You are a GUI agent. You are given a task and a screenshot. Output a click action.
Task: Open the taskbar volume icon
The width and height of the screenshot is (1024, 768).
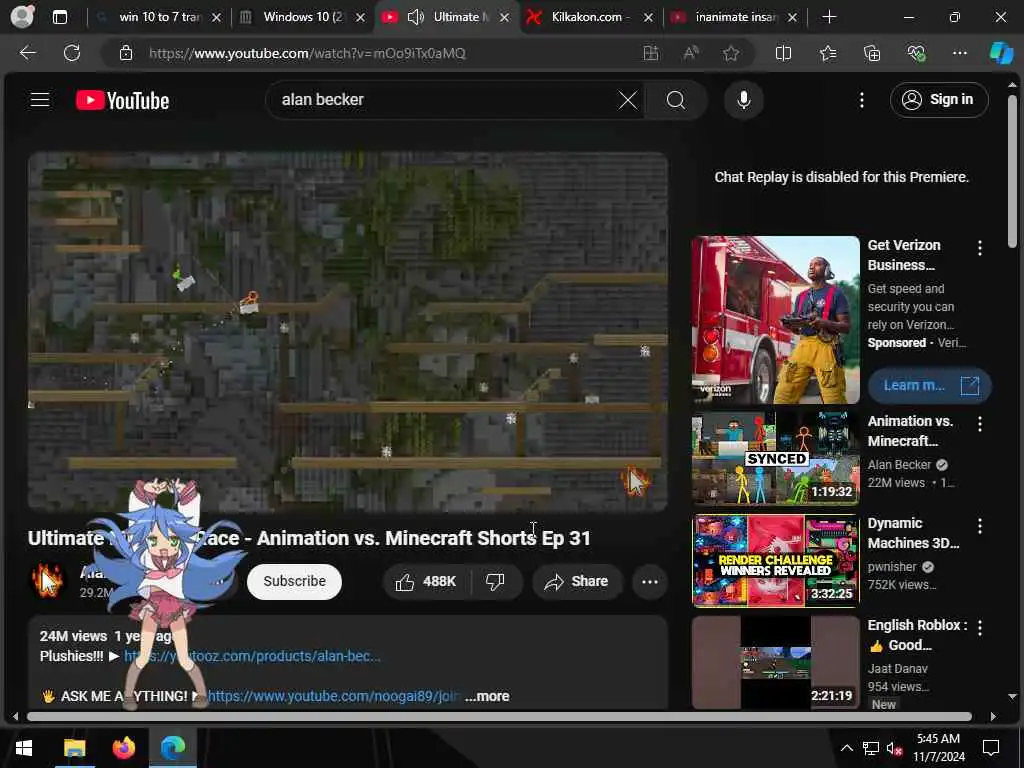pyautogui.click(x=894, y=748)
